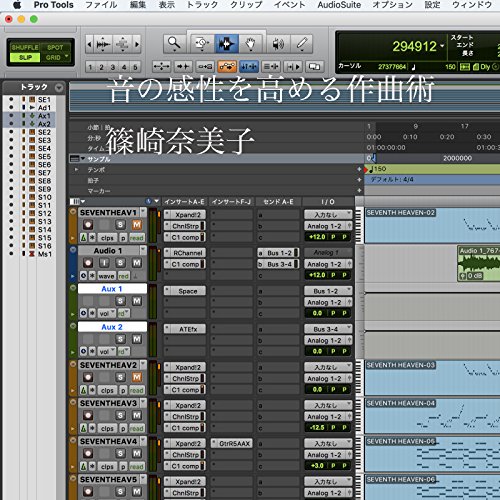Open SEVENTHEAV1 track name dropdown
This screenshot has height=500, width=500.
[143, 212]
